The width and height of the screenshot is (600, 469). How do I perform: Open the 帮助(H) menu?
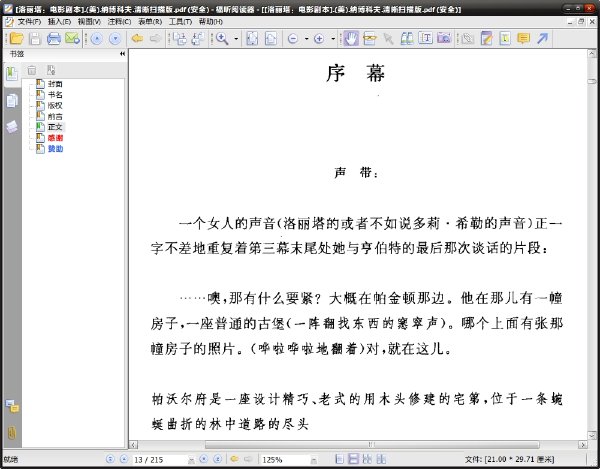[210, 22]
